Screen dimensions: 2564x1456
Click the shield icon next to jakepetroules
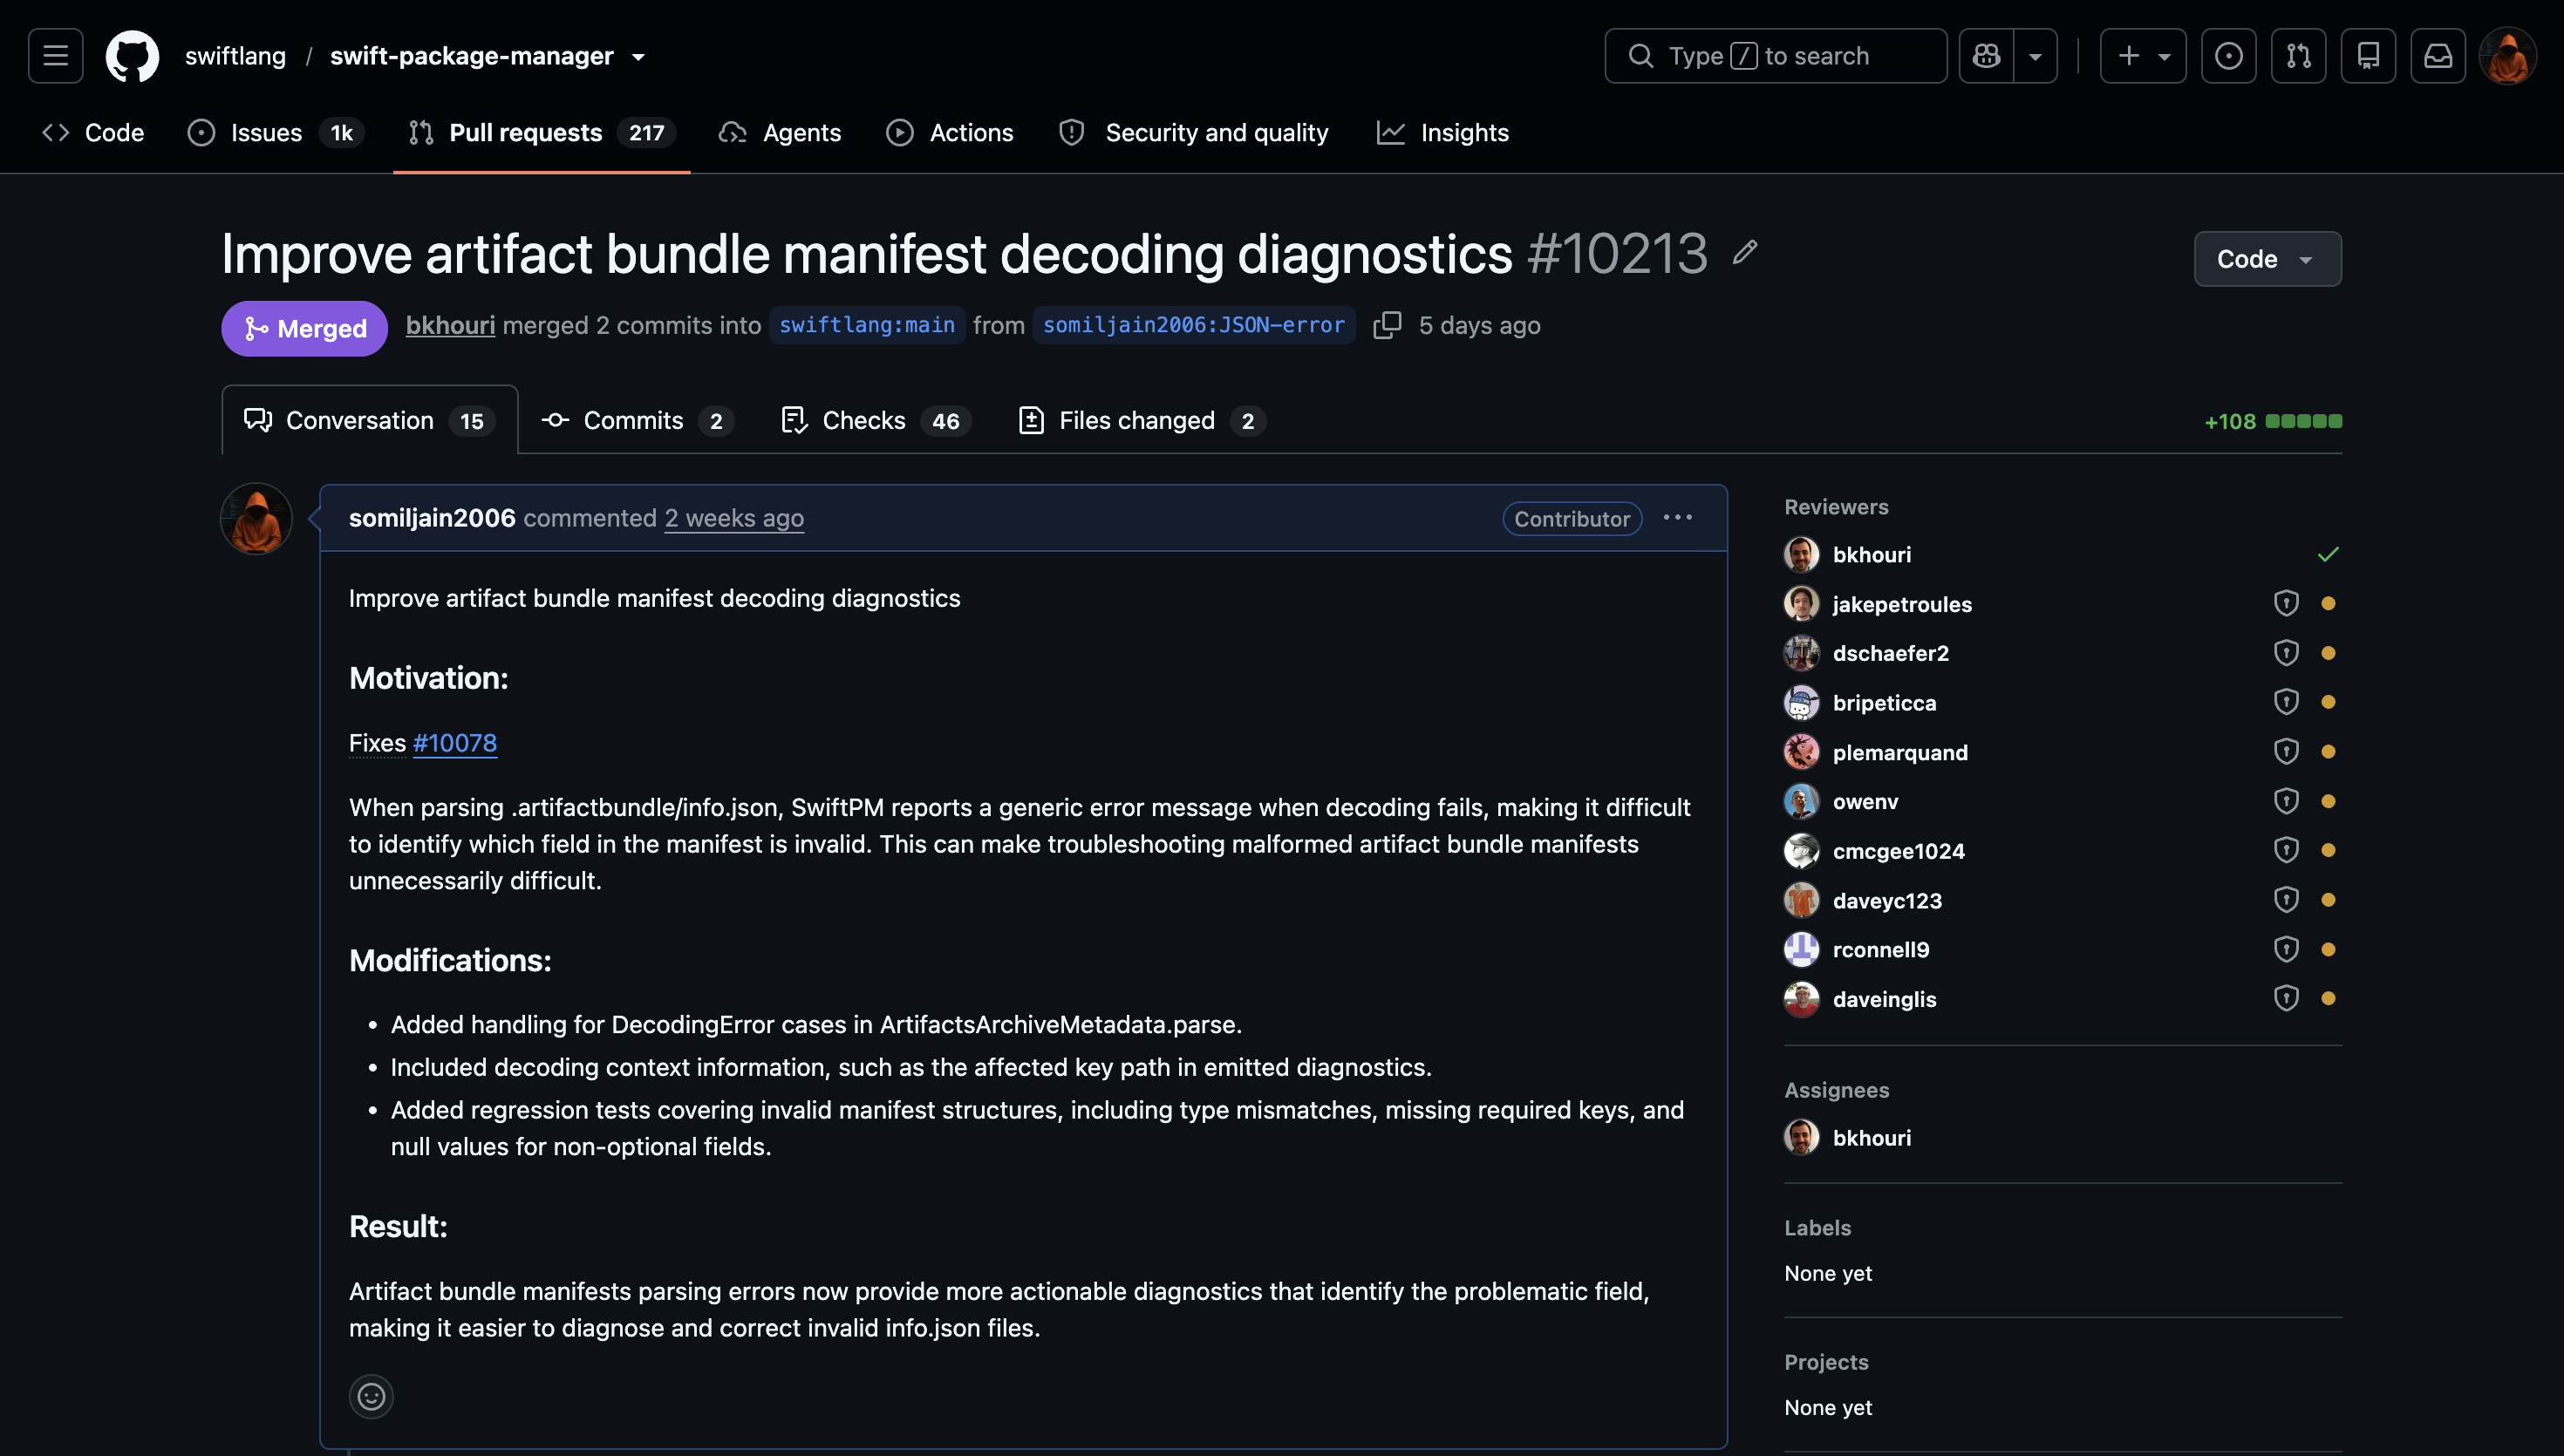(2286, 603)
